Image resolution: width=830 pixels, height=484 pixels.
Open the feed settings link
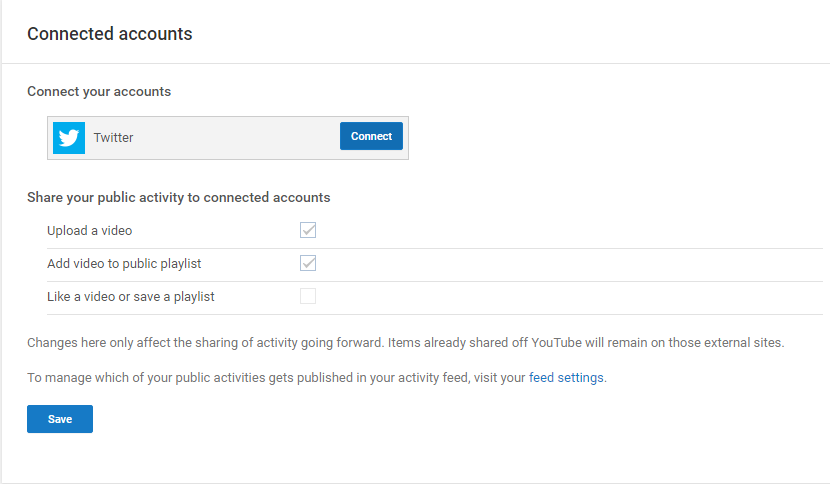pos(566,378)
